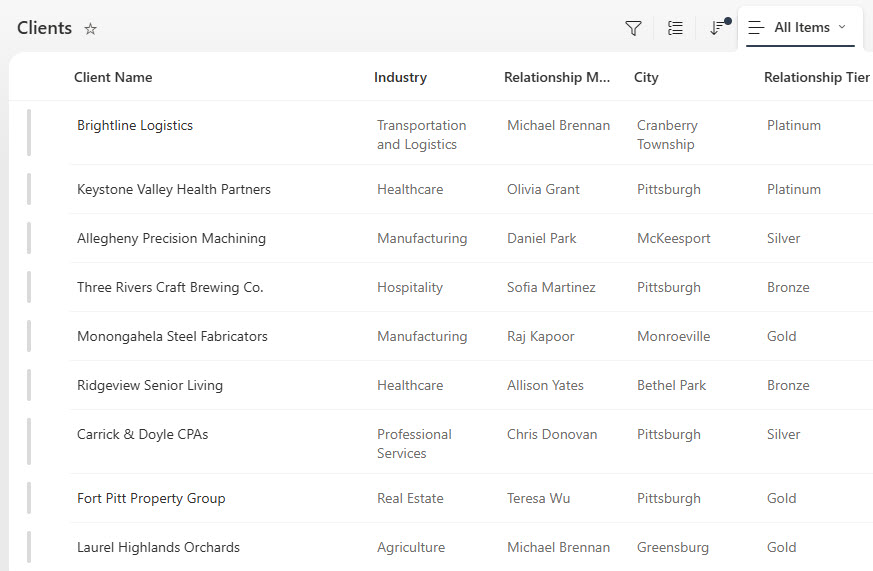
Task: Click Healthcare in Ridgeview Senior Living row
Action: 410,385
